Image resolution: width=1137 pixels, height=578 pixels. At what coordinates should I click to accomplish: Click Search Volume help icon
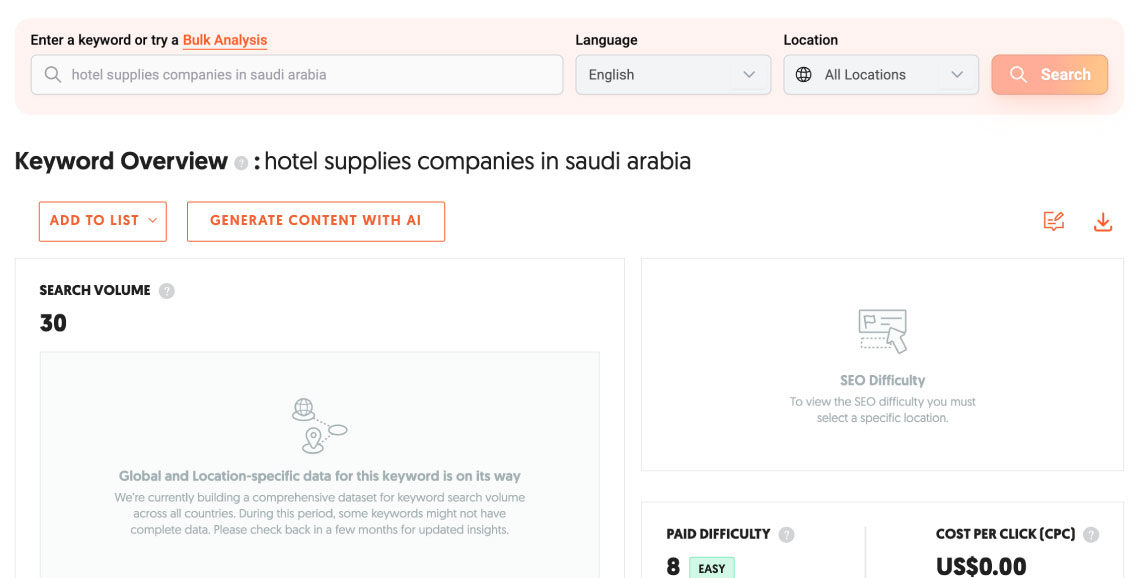pyautogui.click(x=167, y=291)
